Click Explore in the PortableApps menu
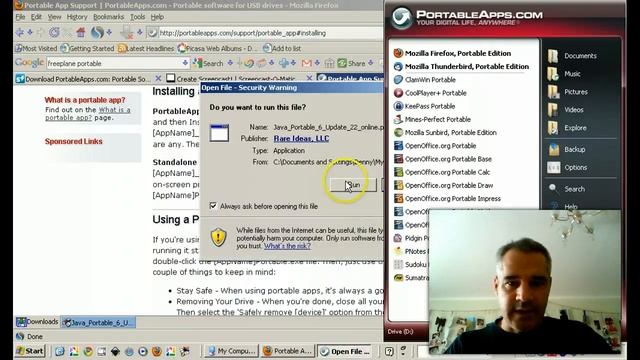 [567, 128]
